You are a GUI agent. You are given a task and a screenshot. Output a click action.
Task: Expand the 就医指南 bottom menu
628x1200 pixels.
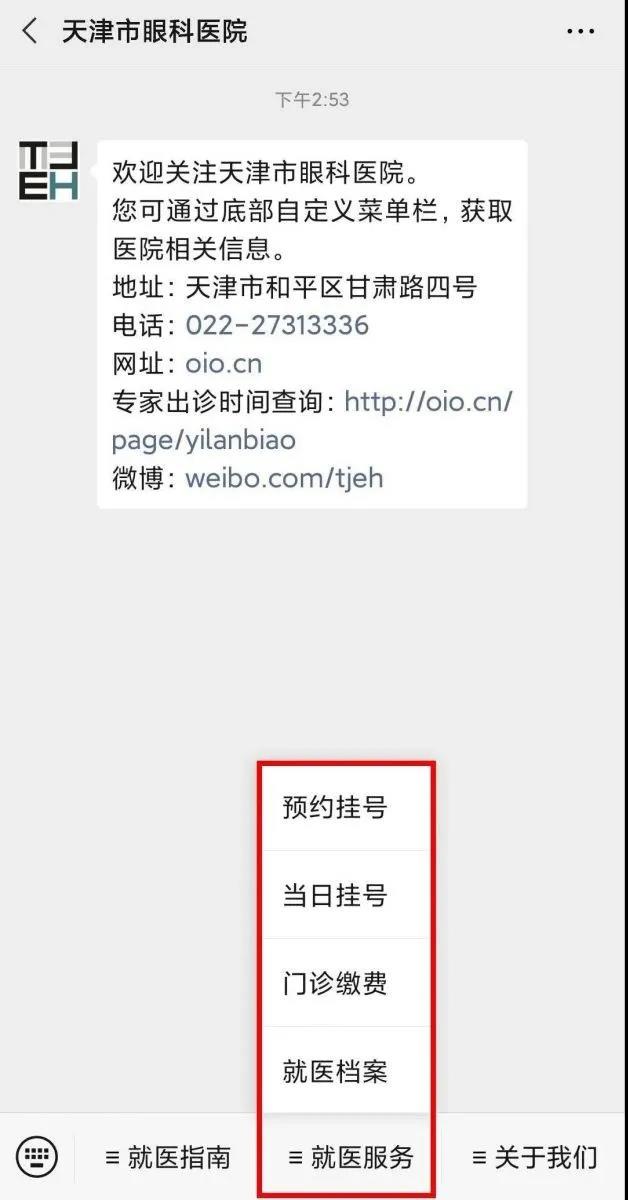pyautogui.click(x=168, y=1158)
